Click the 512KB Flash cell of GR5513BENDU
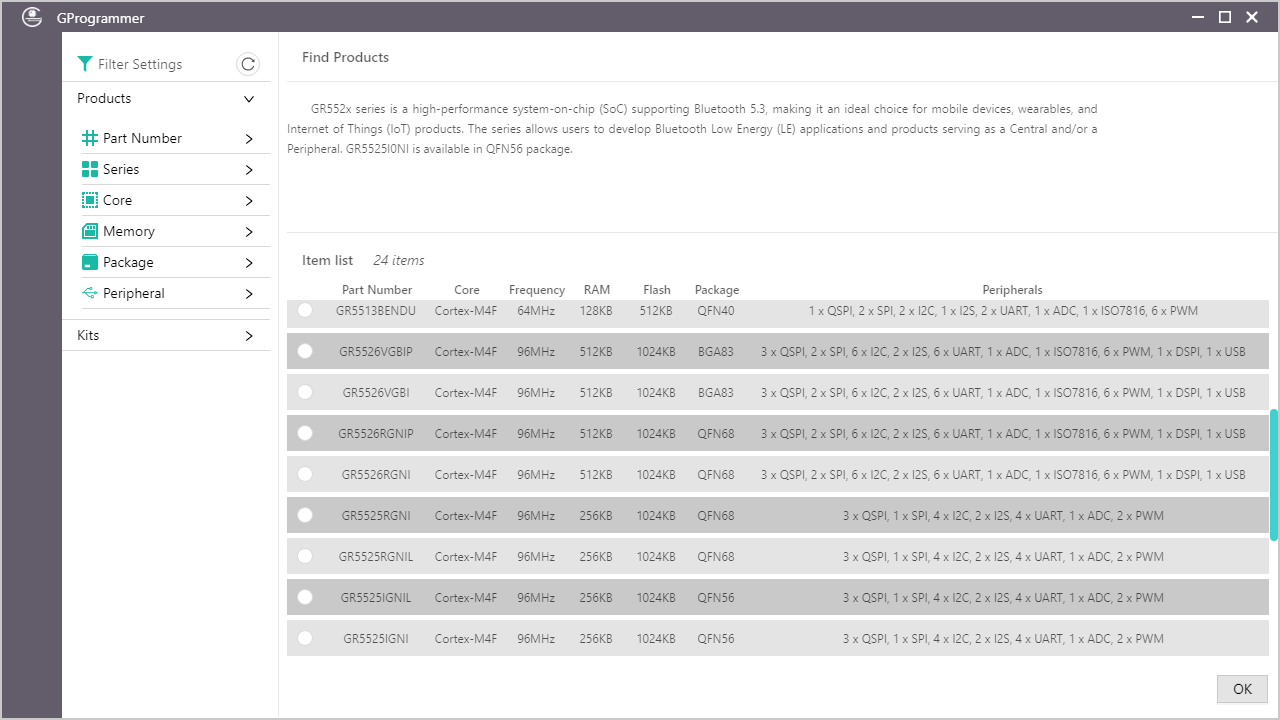Viewport: 1280px width, 720px height. pyautogui.click(x=656, y=311)
